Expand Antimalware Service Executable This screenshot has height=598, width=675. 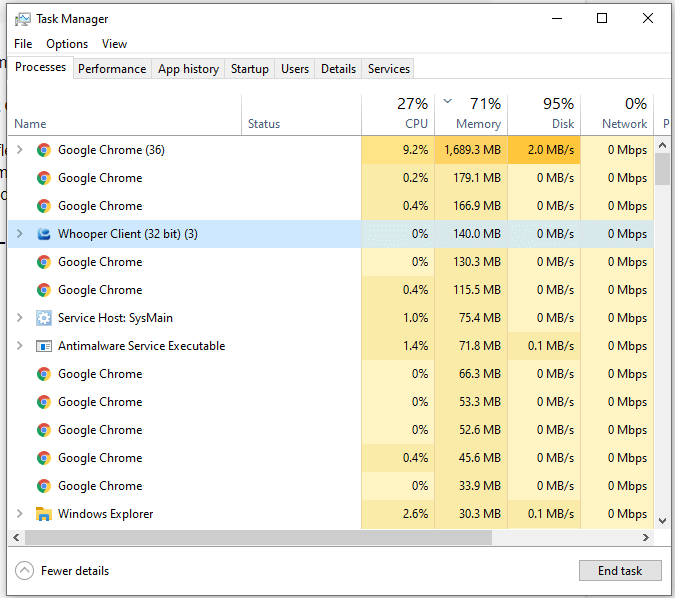19,345
